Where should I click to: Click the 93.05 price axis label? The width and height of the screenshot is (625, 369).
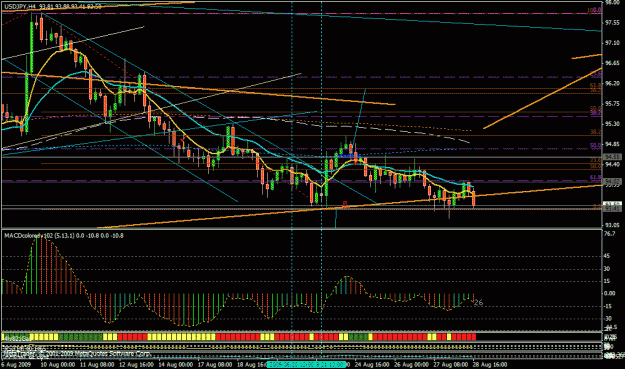[612, 225]
